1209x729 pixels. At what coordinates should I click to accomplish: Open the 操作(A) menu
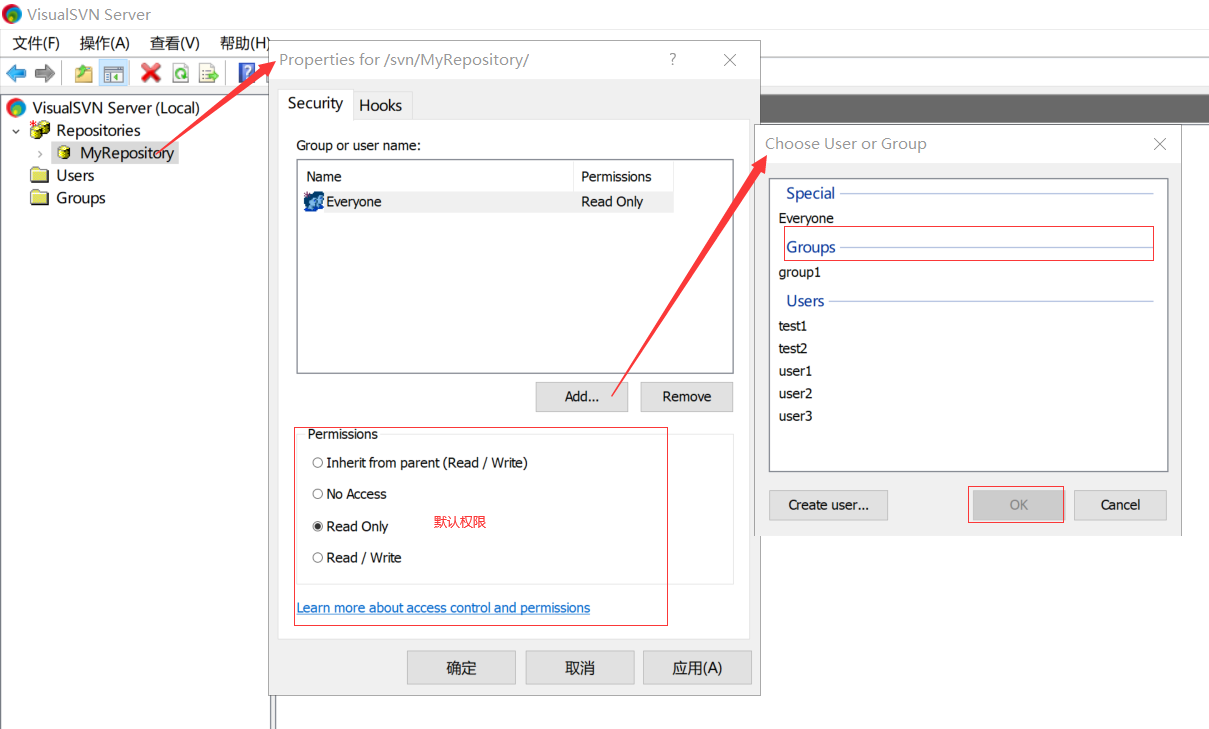[105, 43]
